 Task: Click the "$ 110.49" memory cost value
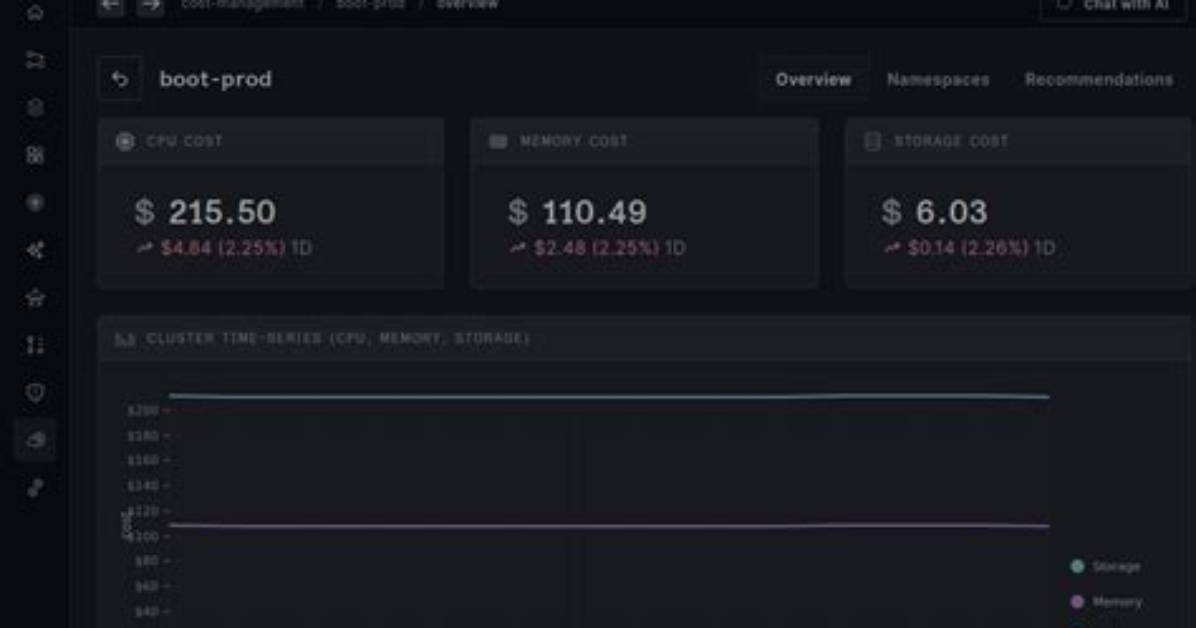(577, 212)
